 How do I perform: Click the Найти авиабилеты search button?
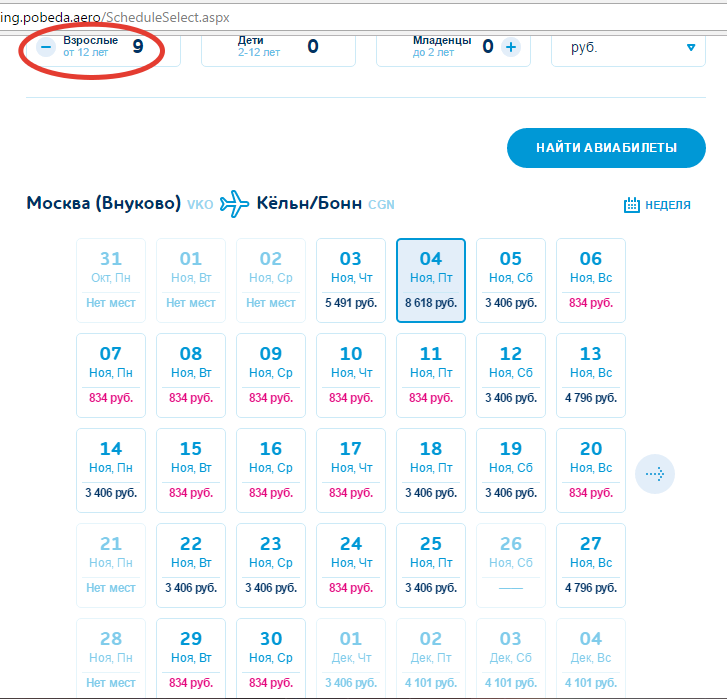click(x=606, y=148)
